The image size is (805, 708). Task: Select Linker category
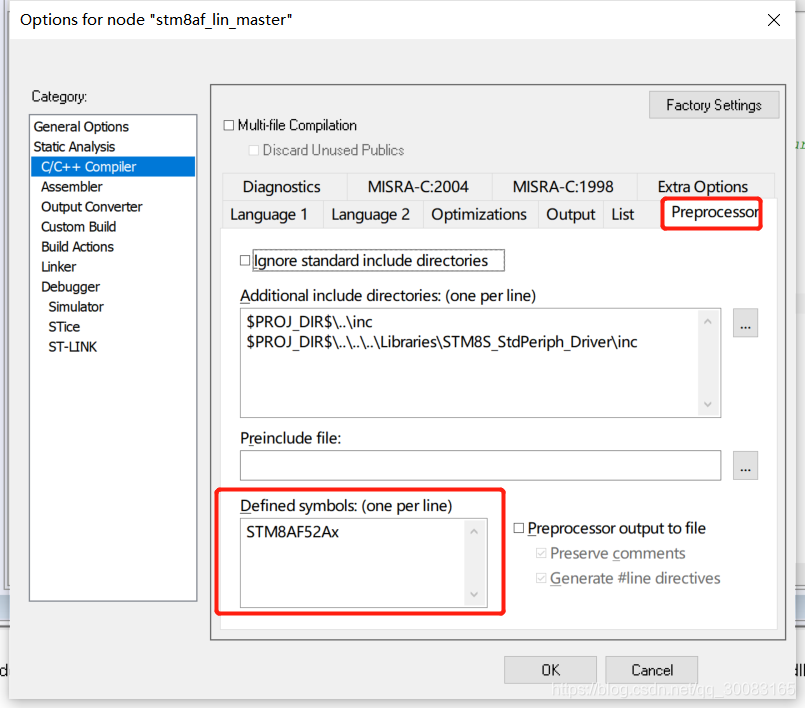pos(59,267)
